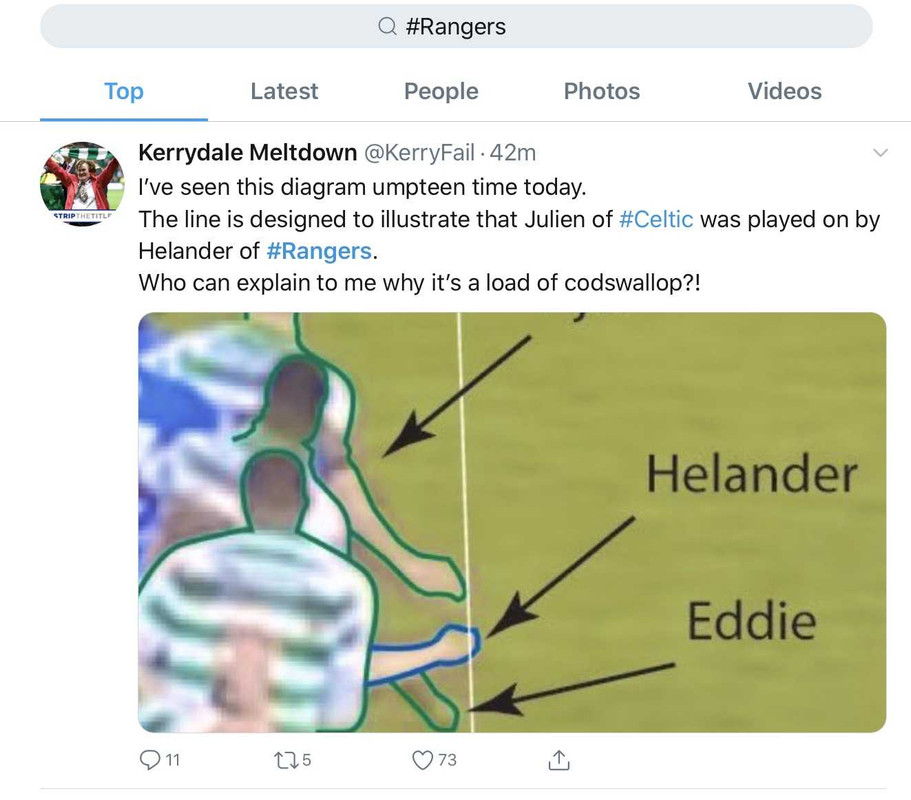Focus the #Rangers search field
The width and height of the screenshot is (911, 800).
pos(456,26)
